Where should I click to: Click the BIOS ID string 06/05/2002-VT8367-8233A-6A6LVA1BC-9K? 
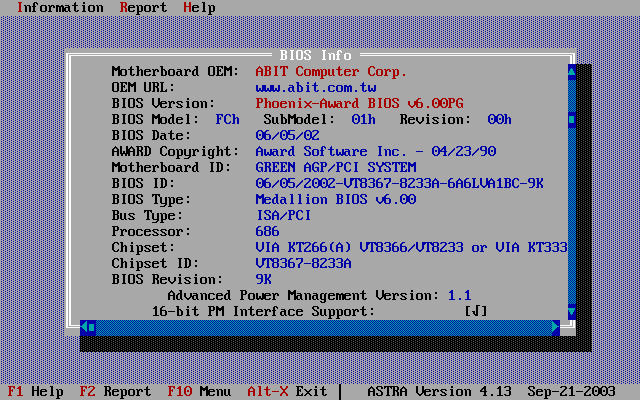pyautogui.click(x=399, y=184)
